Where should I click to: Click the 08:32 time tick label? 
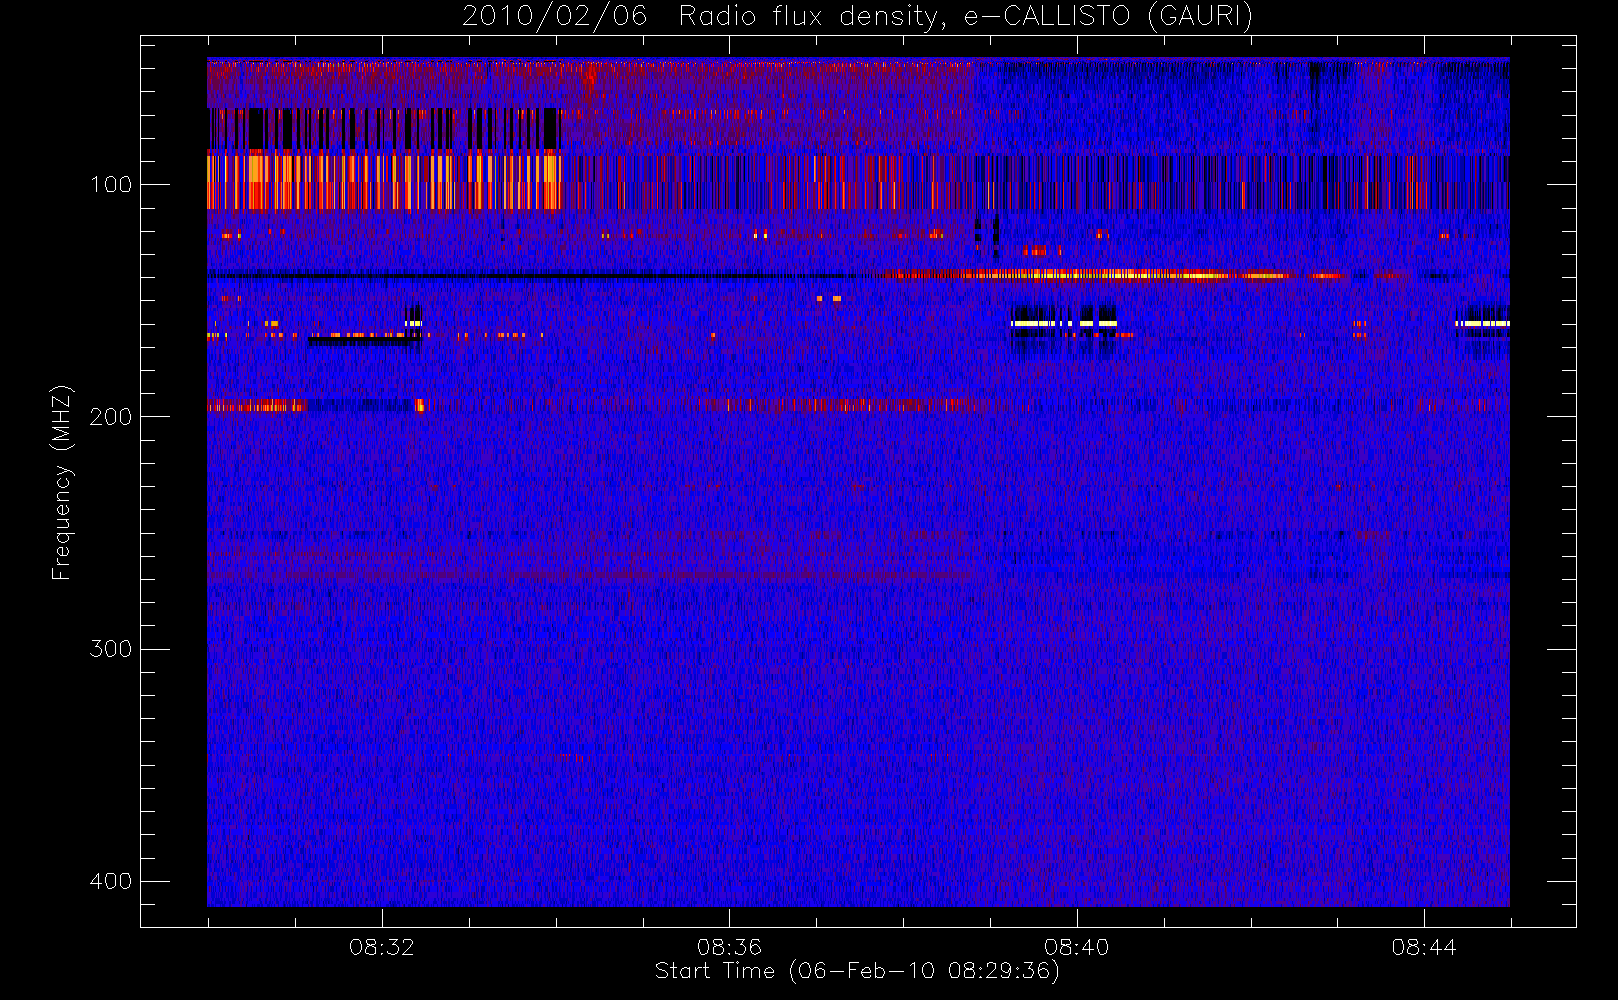tap(381, 946)
